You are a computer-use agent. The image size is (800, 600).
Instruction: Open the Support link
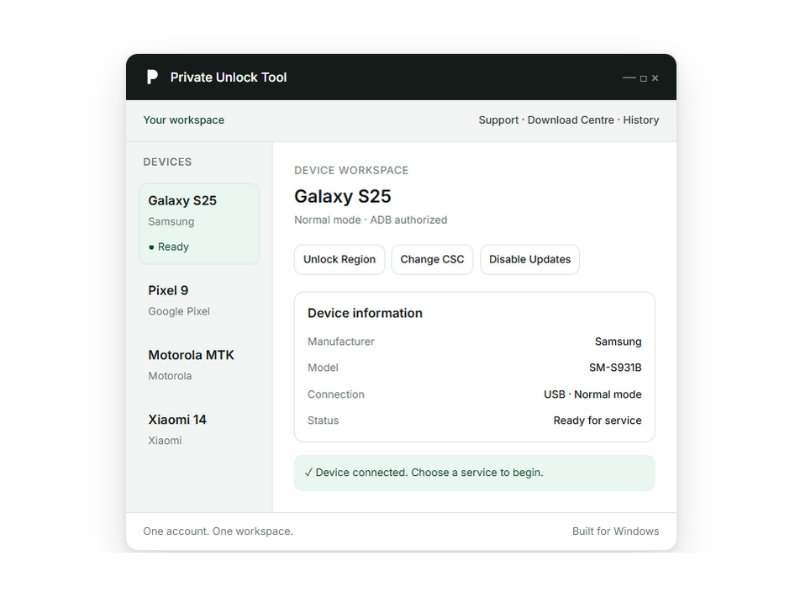click(498, 120)
